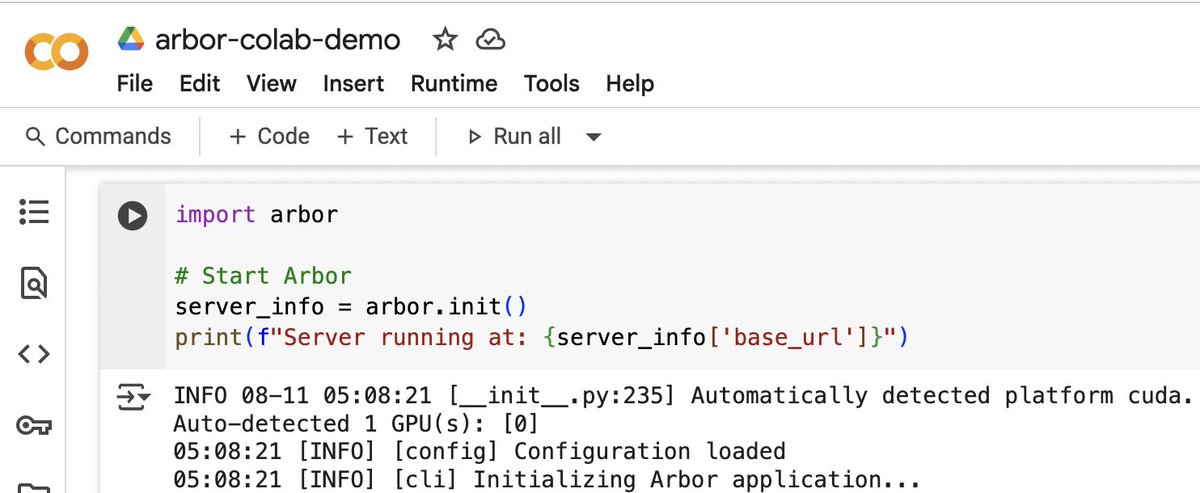Open the Tools menu
This screenshot has width=1200, height=493.
click(x=551, y=84)
